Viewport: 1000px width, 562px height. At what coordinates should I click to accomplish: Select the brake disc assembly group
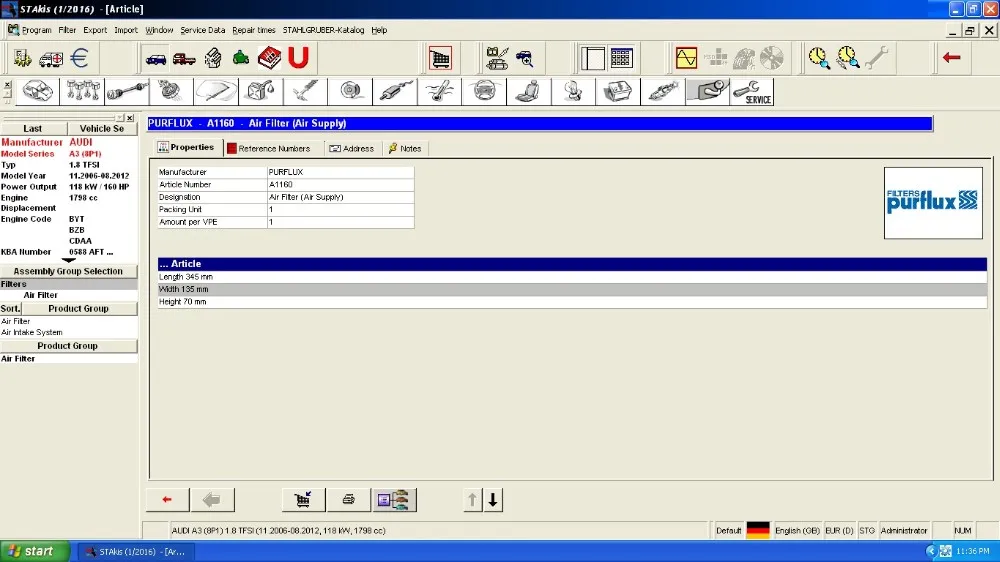coord(350,91)
